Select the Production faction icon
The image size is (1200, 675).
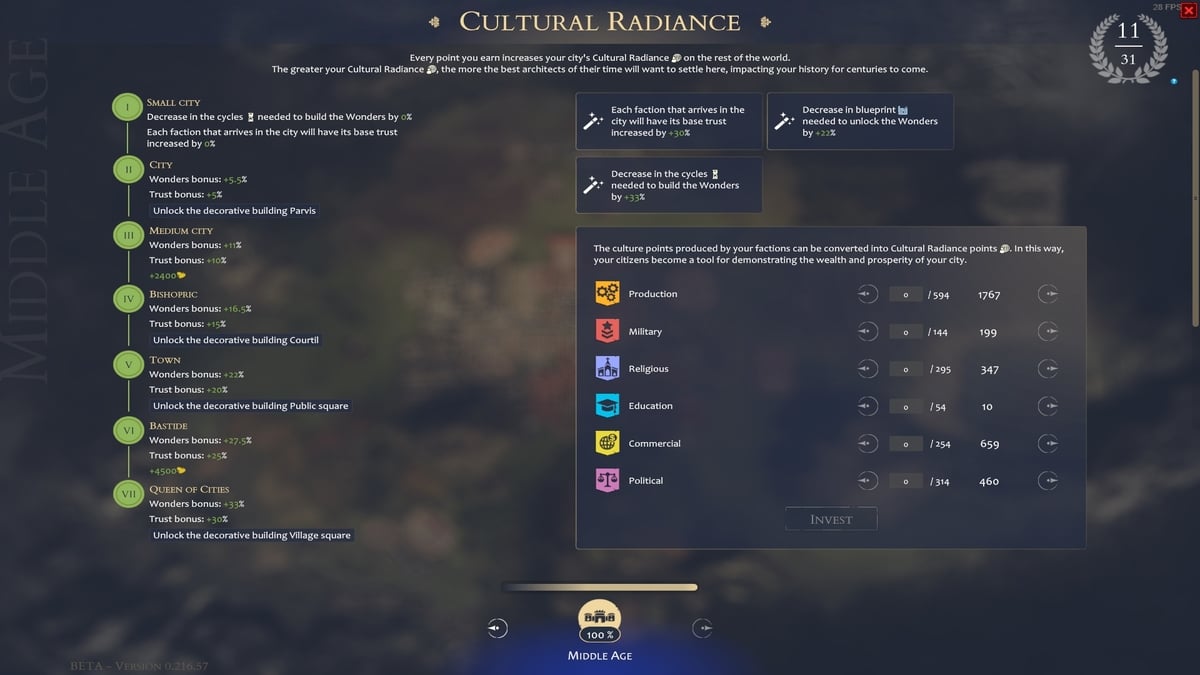pyautogui.click(x=606, y=293)
